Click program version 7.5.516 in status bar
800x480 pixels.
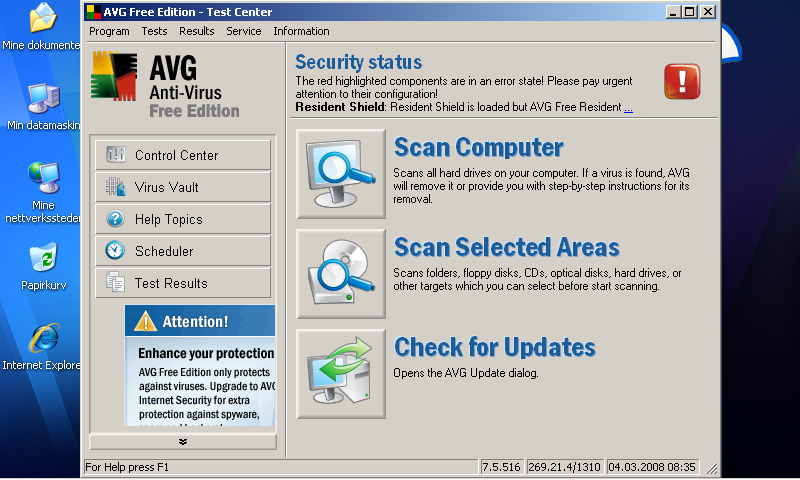point(501,467)
